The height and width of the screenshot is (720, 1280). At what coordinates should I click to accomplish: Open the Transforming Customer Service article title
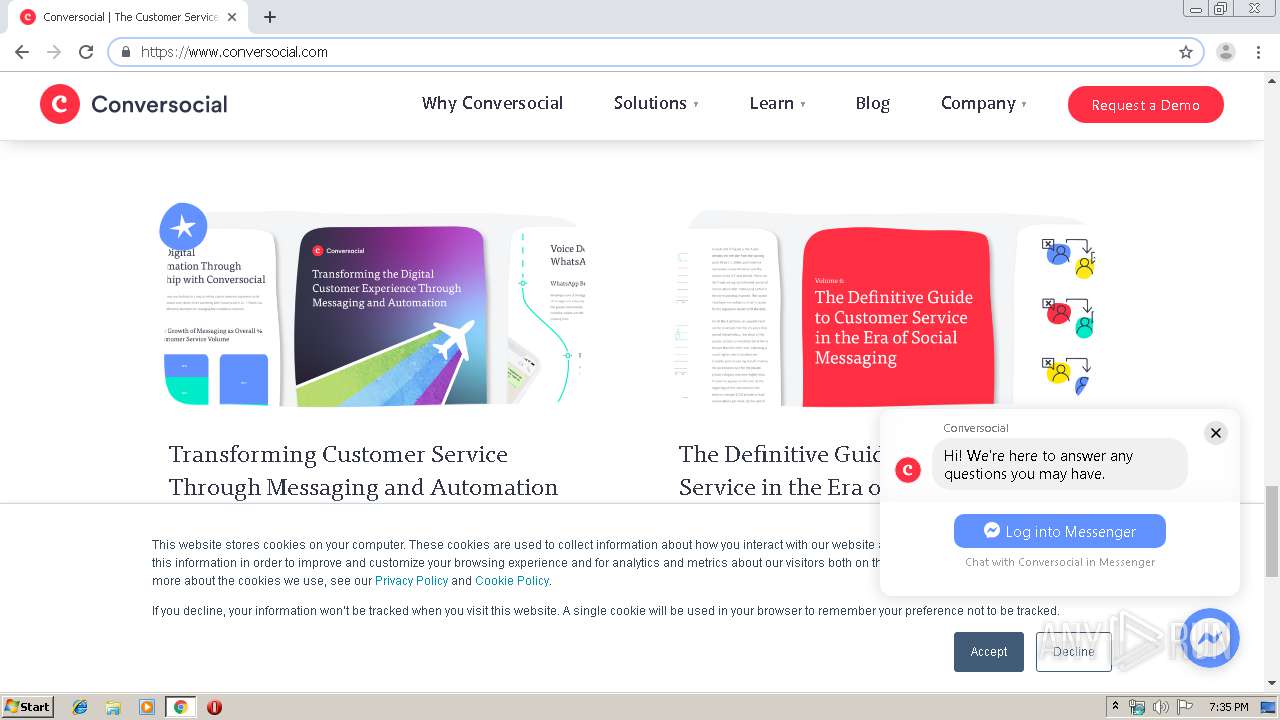point(363,471)
